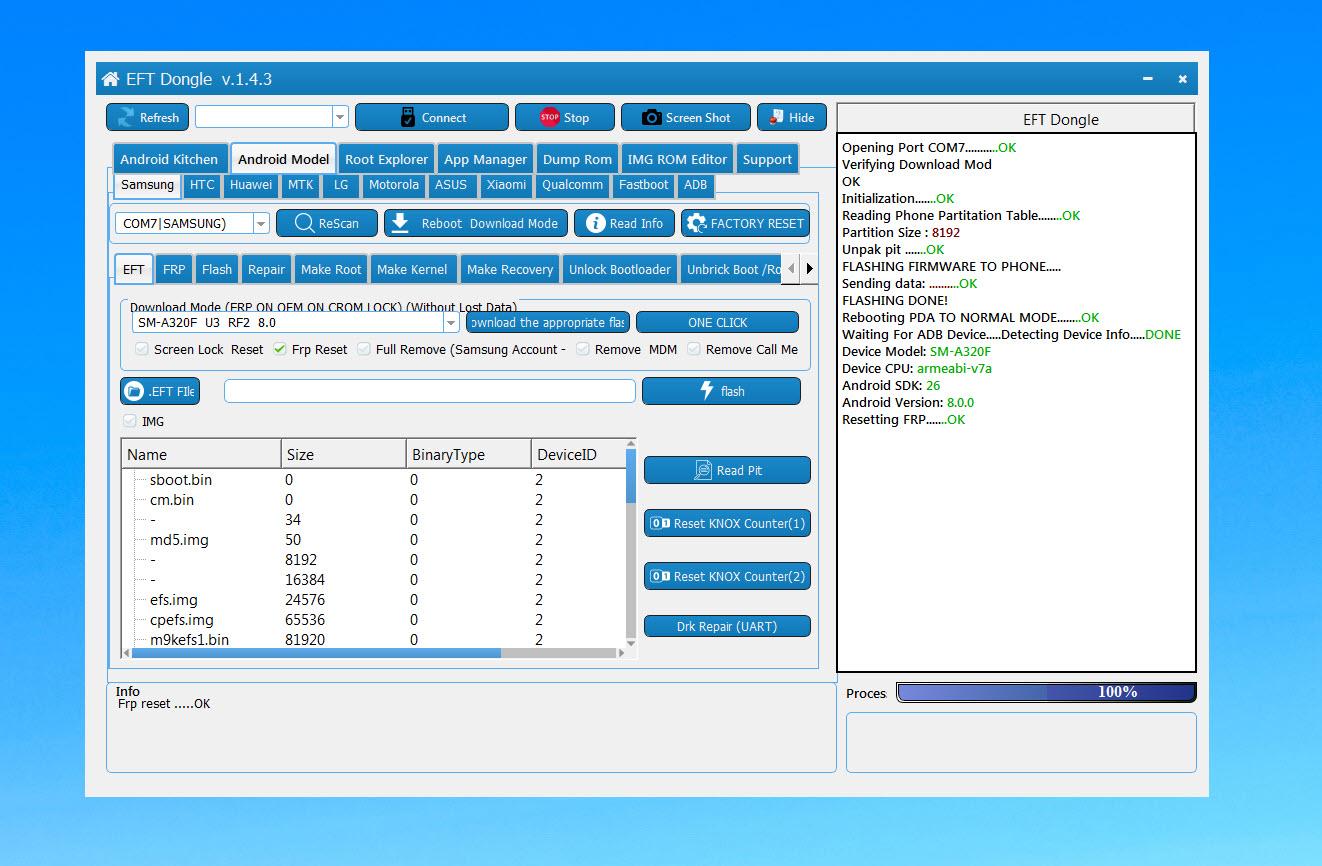Click the EFT file path input field
Image resolution: width=1322 pixels, height=866 pixels.
(x=429, y=391)
